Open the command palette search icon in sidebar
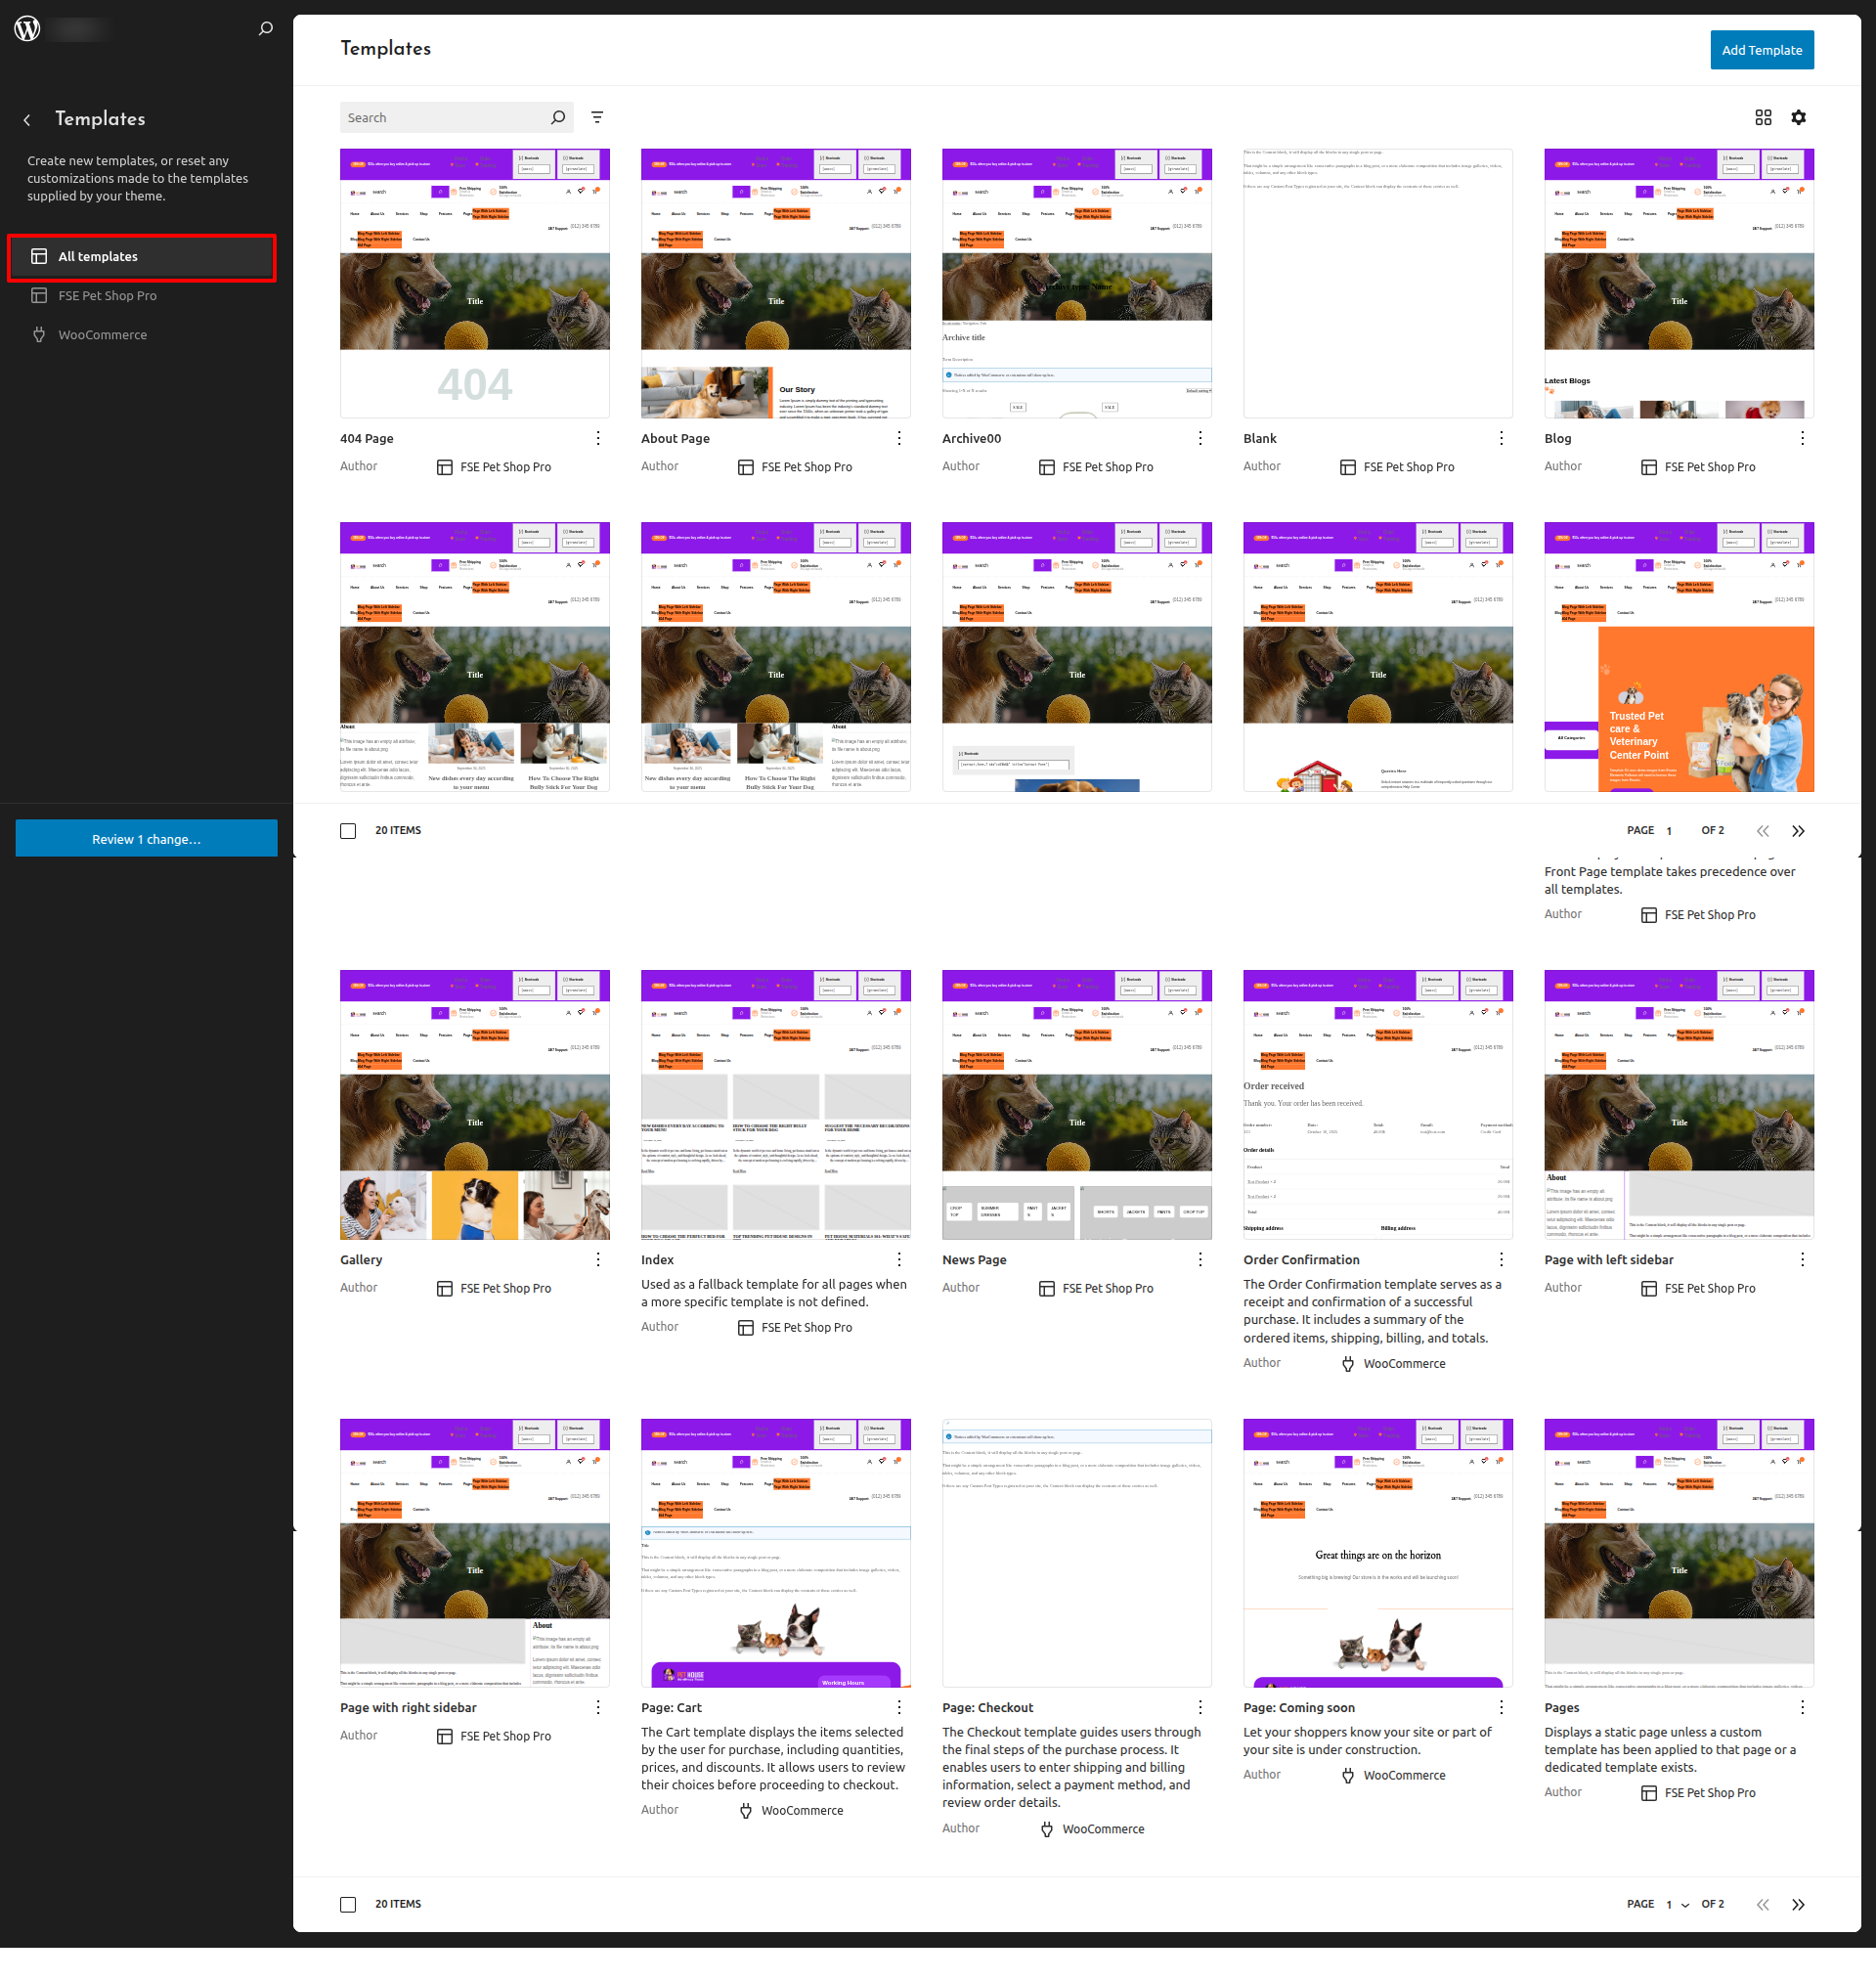The width and height of the screenshot is (1876, 1981). pyautogui.click(x=265, y=29)
